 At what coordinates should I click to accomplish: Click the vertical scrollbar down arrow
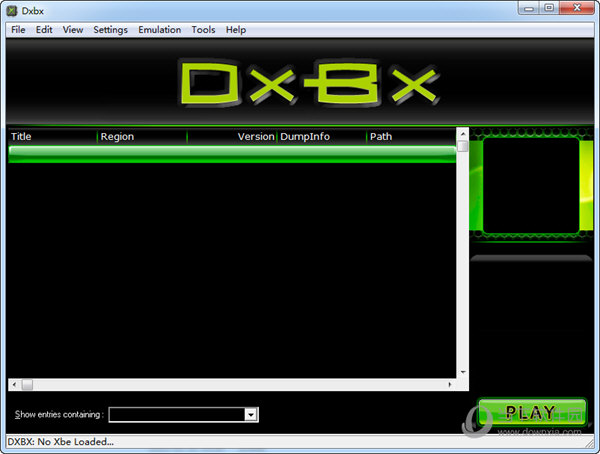463,372
